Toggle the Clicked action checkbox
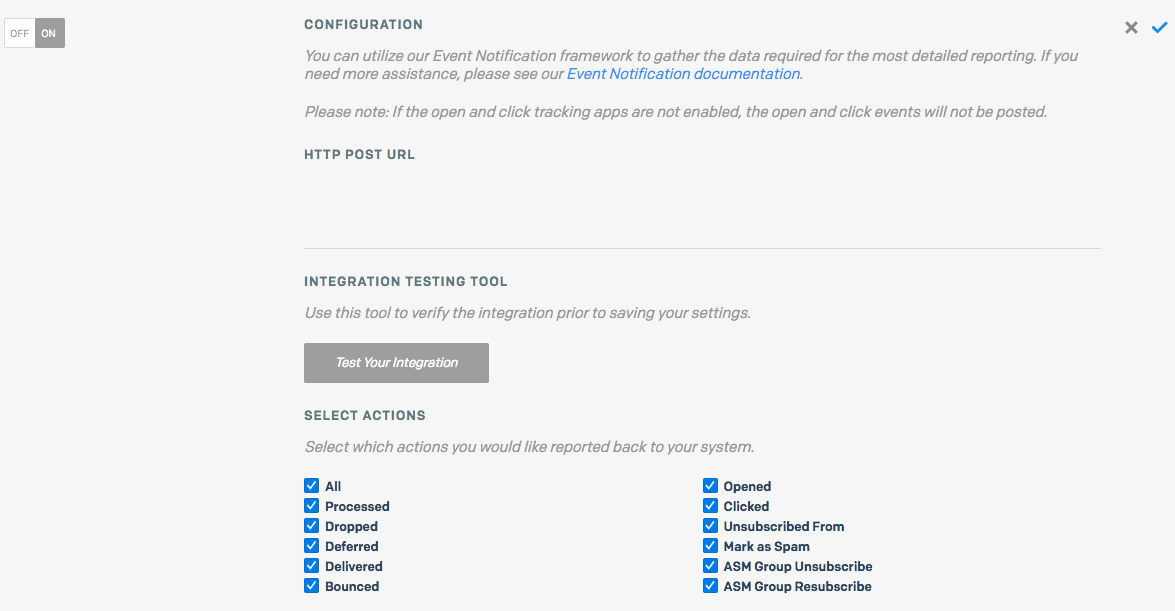Screen dimensions: 1175x611 click(x=710, y=506)
